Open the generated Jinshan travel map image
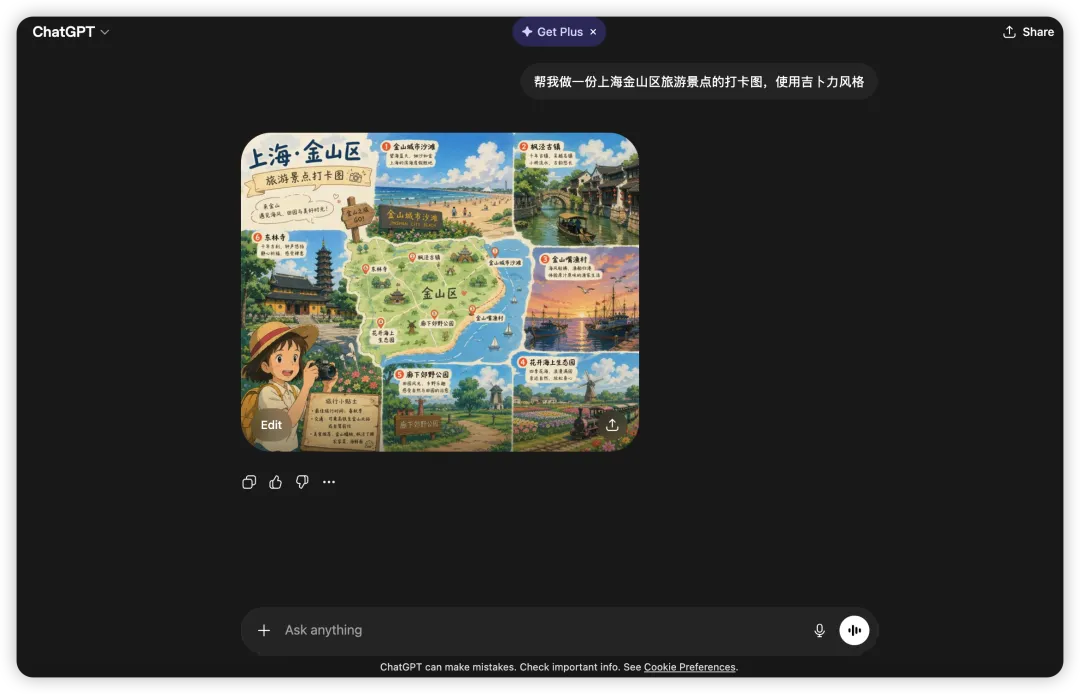The width and height of the screenshot is (1080, 694). coord(439,292)
